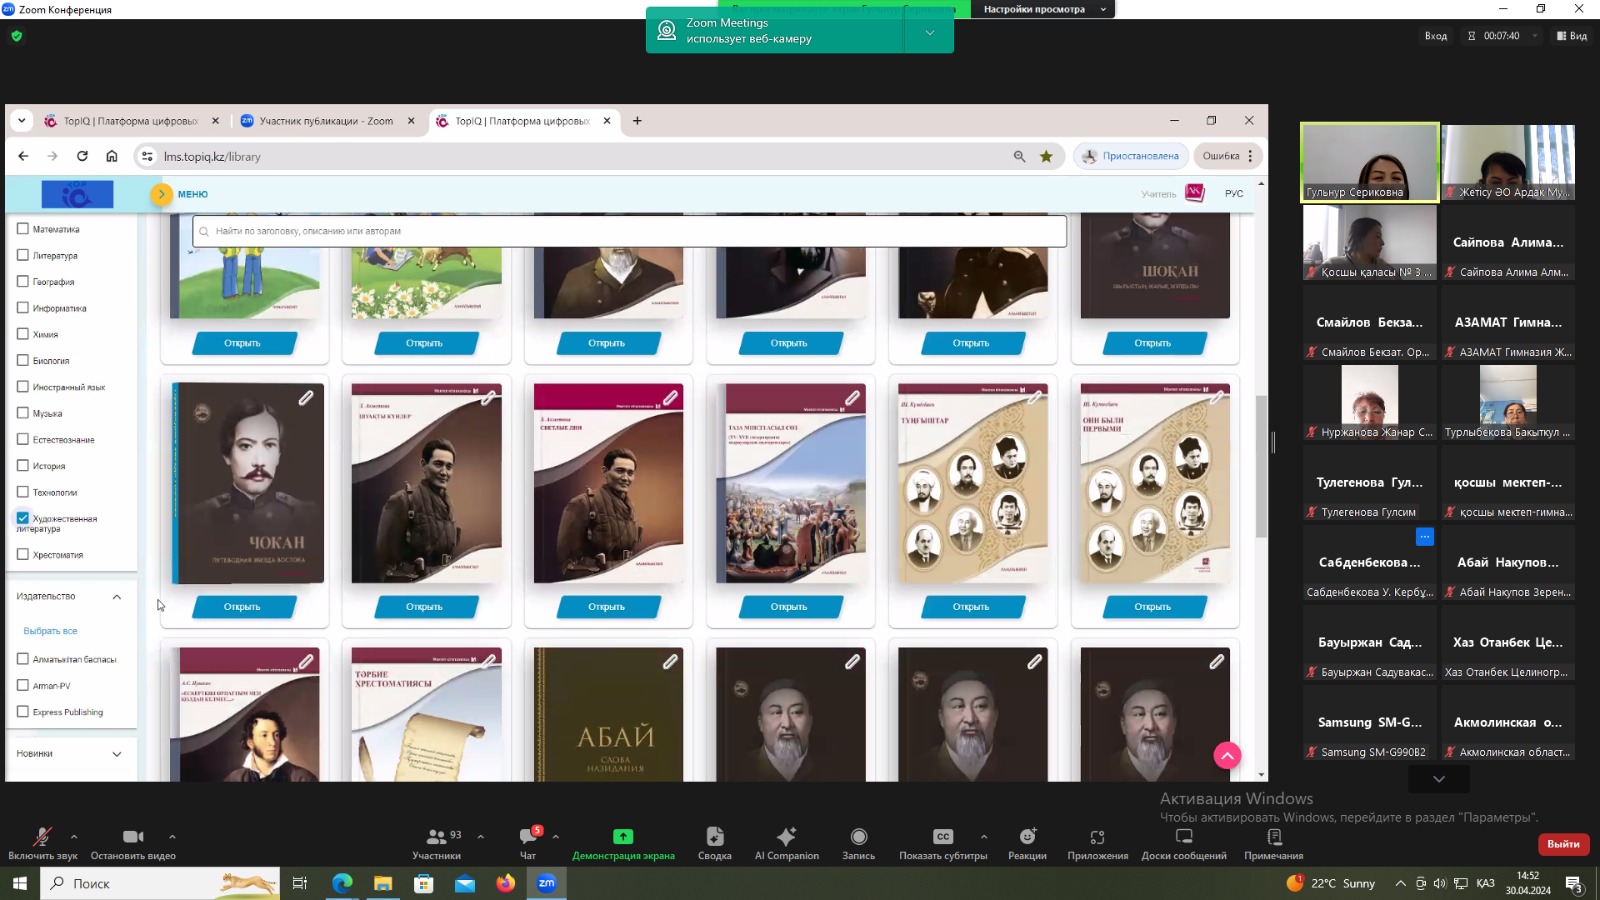Click library search input field
The image size is (1600, 900).
[x=629, y=231]
